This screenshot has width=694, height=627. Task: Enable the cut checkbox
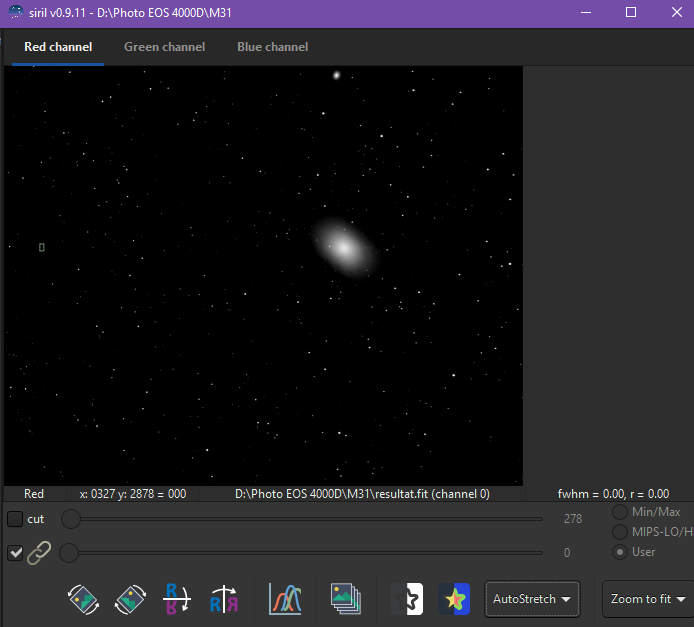(15, 519)
